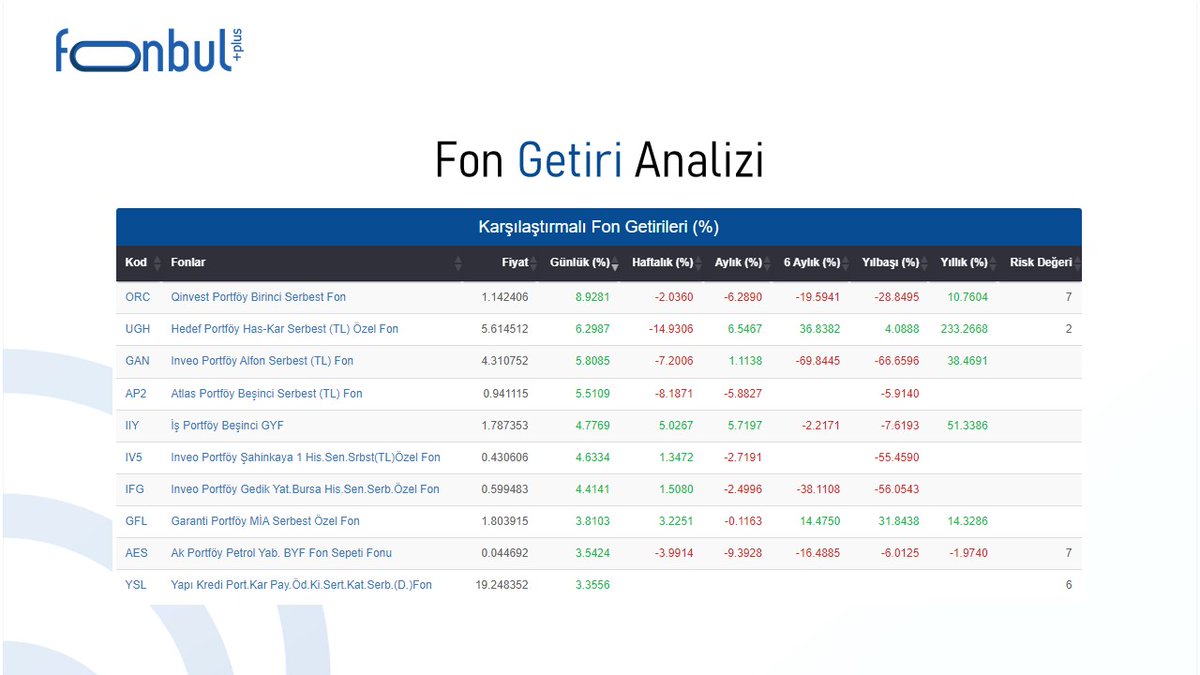
Task: Select year-to-date return 31.8438
Action: point(899,521)
